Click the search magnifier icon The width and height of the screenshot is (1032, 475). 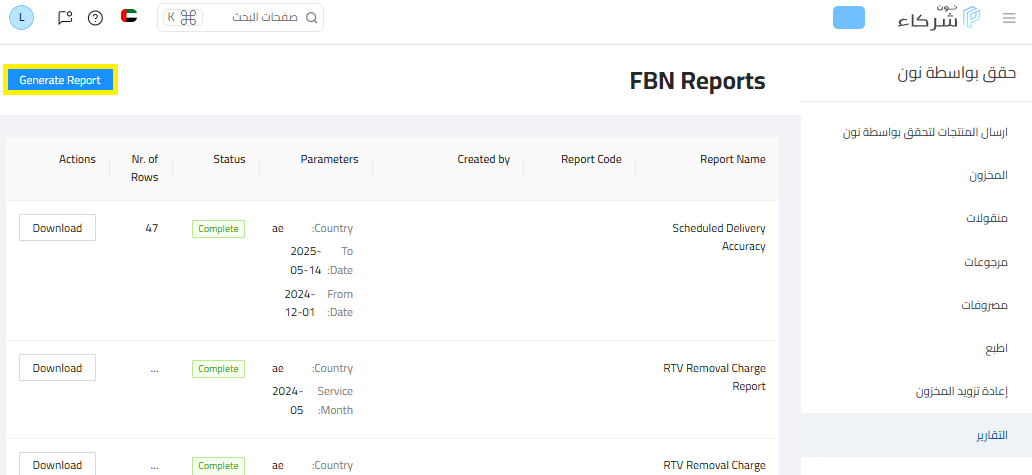pyautogui.click(x=312, y=18)
